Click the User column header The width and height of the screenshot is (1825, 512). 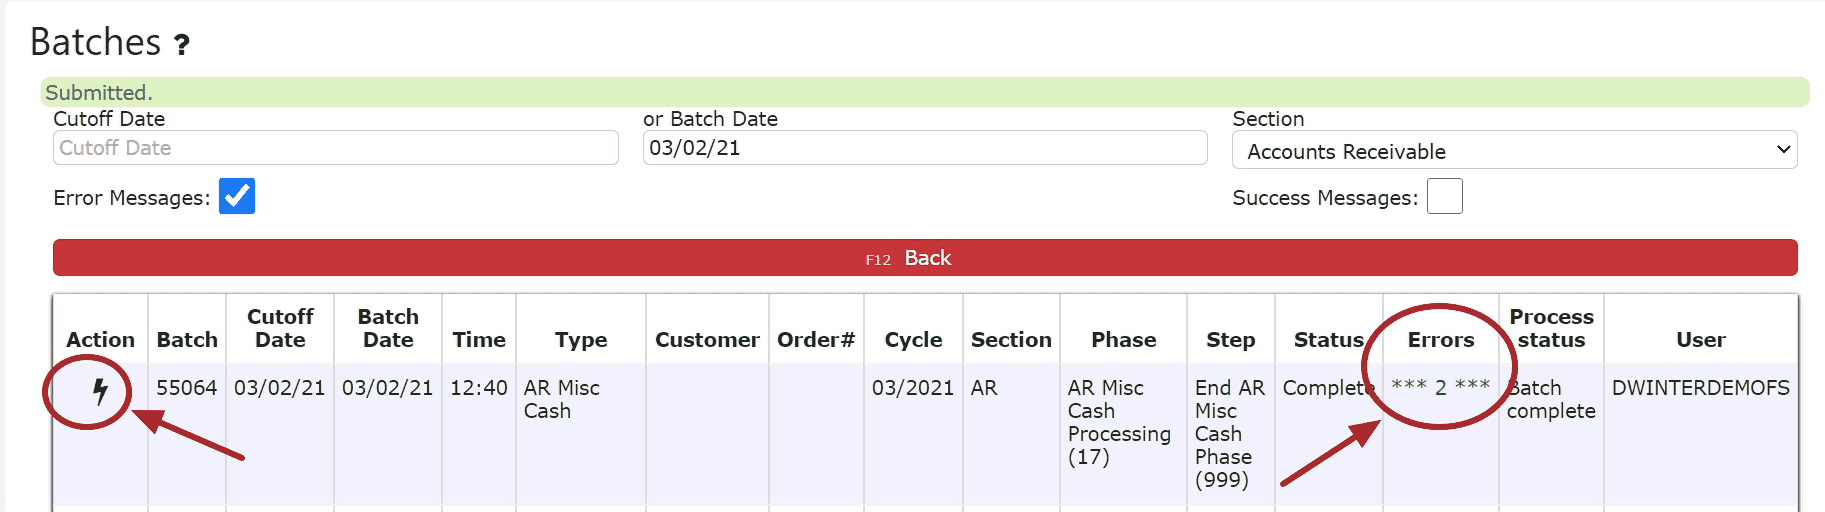click(x=1700, y=340)
